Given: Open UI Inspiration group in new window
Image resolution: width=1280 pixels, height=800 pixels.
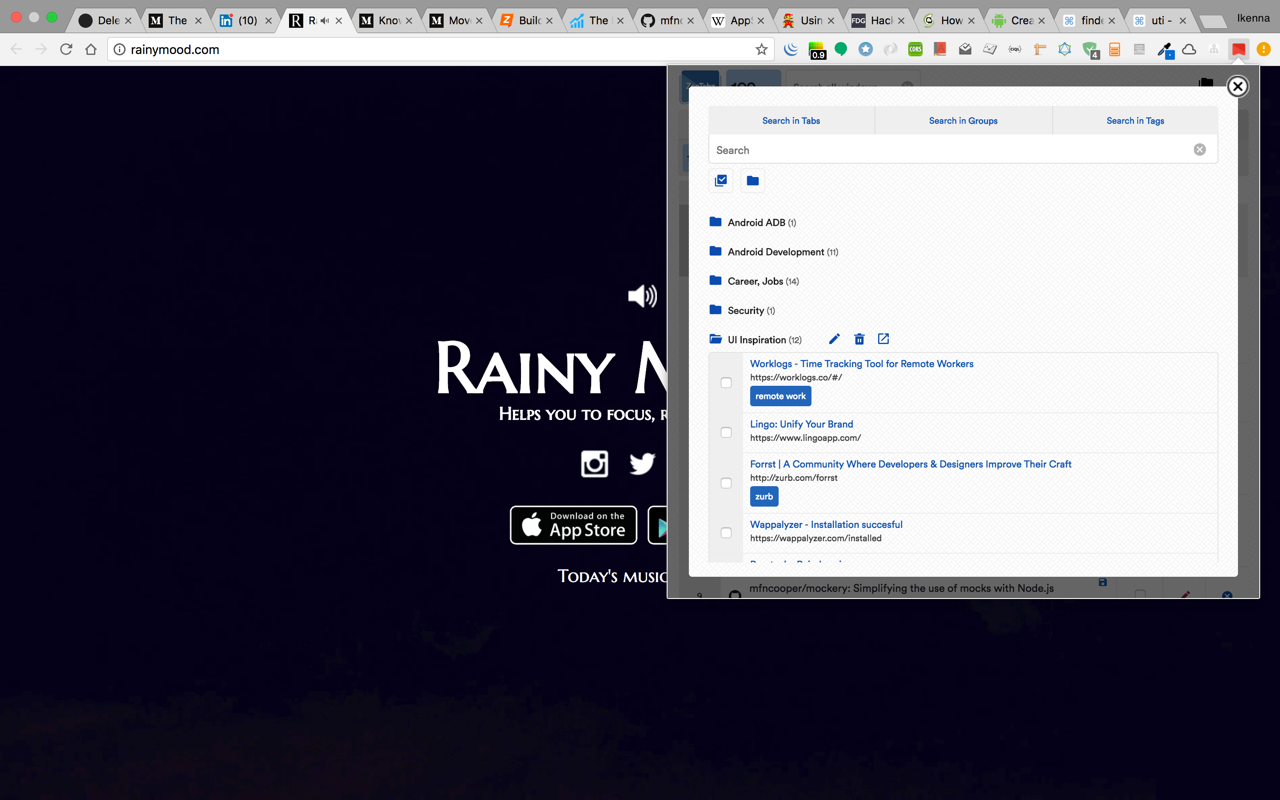Looking at the screenshot, I should (x=883, y=339).
